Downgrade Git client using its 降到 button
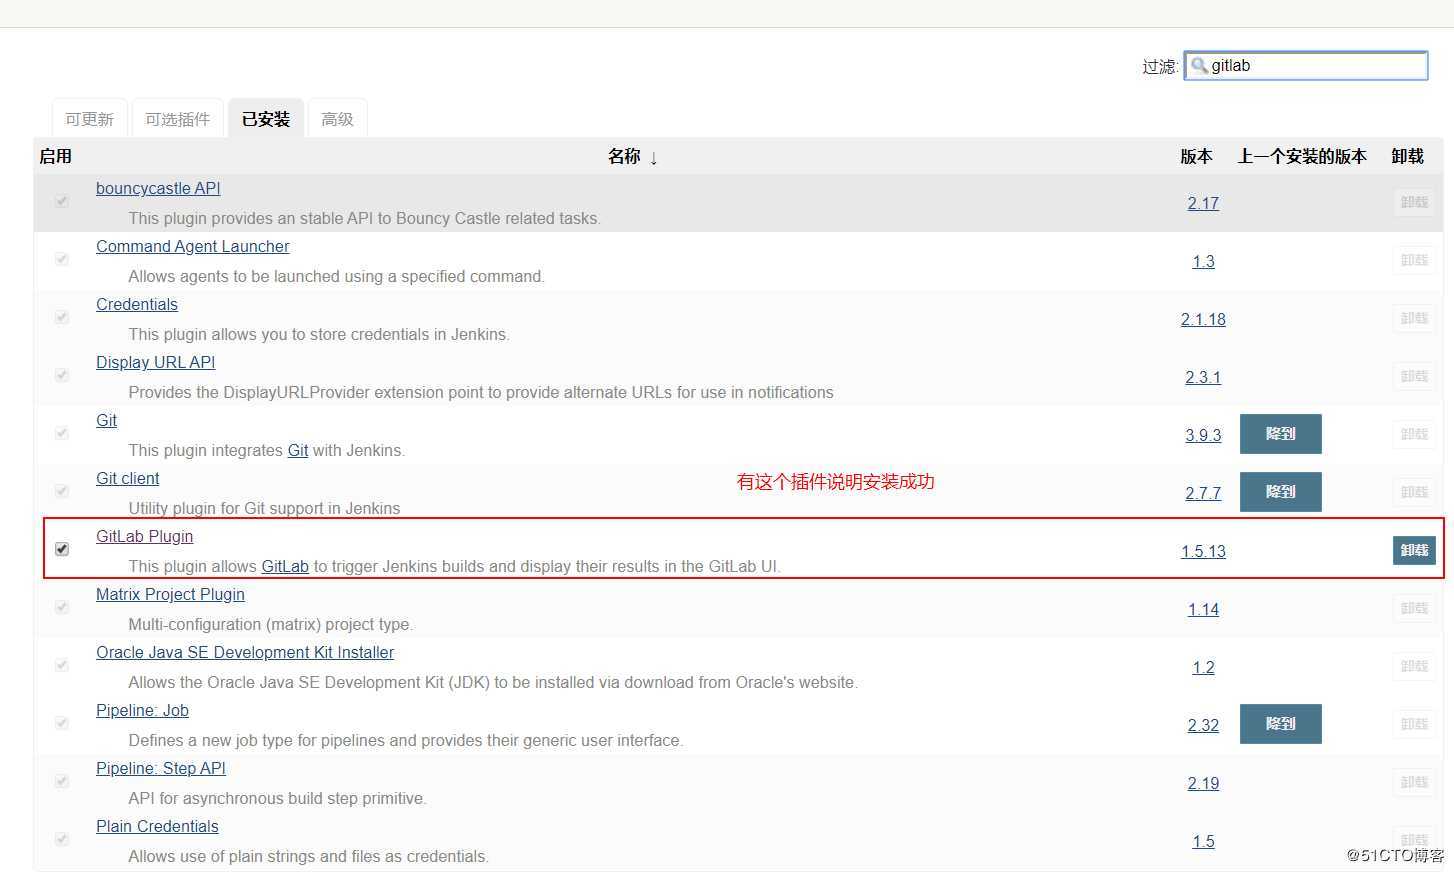The image size is (1454, 872). [x=1281, y=492]
